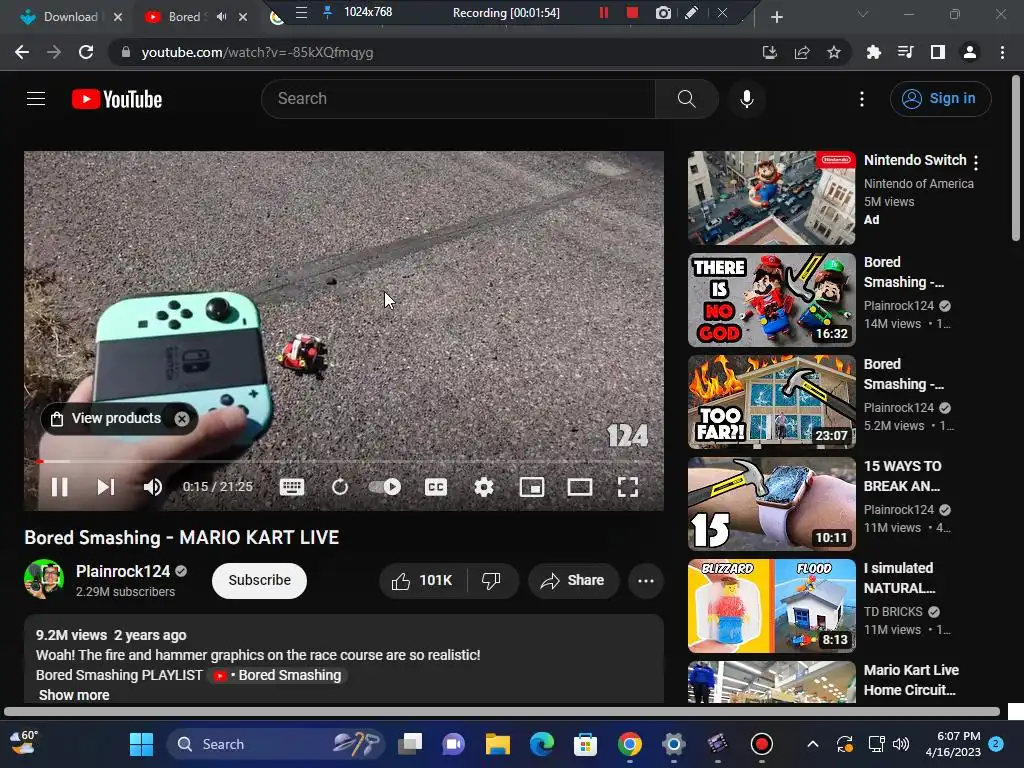Image resolution: width=1024 pixels, height=768 pixels.
Task: Dismiss the View products overlay
Action: coord(182,419)
